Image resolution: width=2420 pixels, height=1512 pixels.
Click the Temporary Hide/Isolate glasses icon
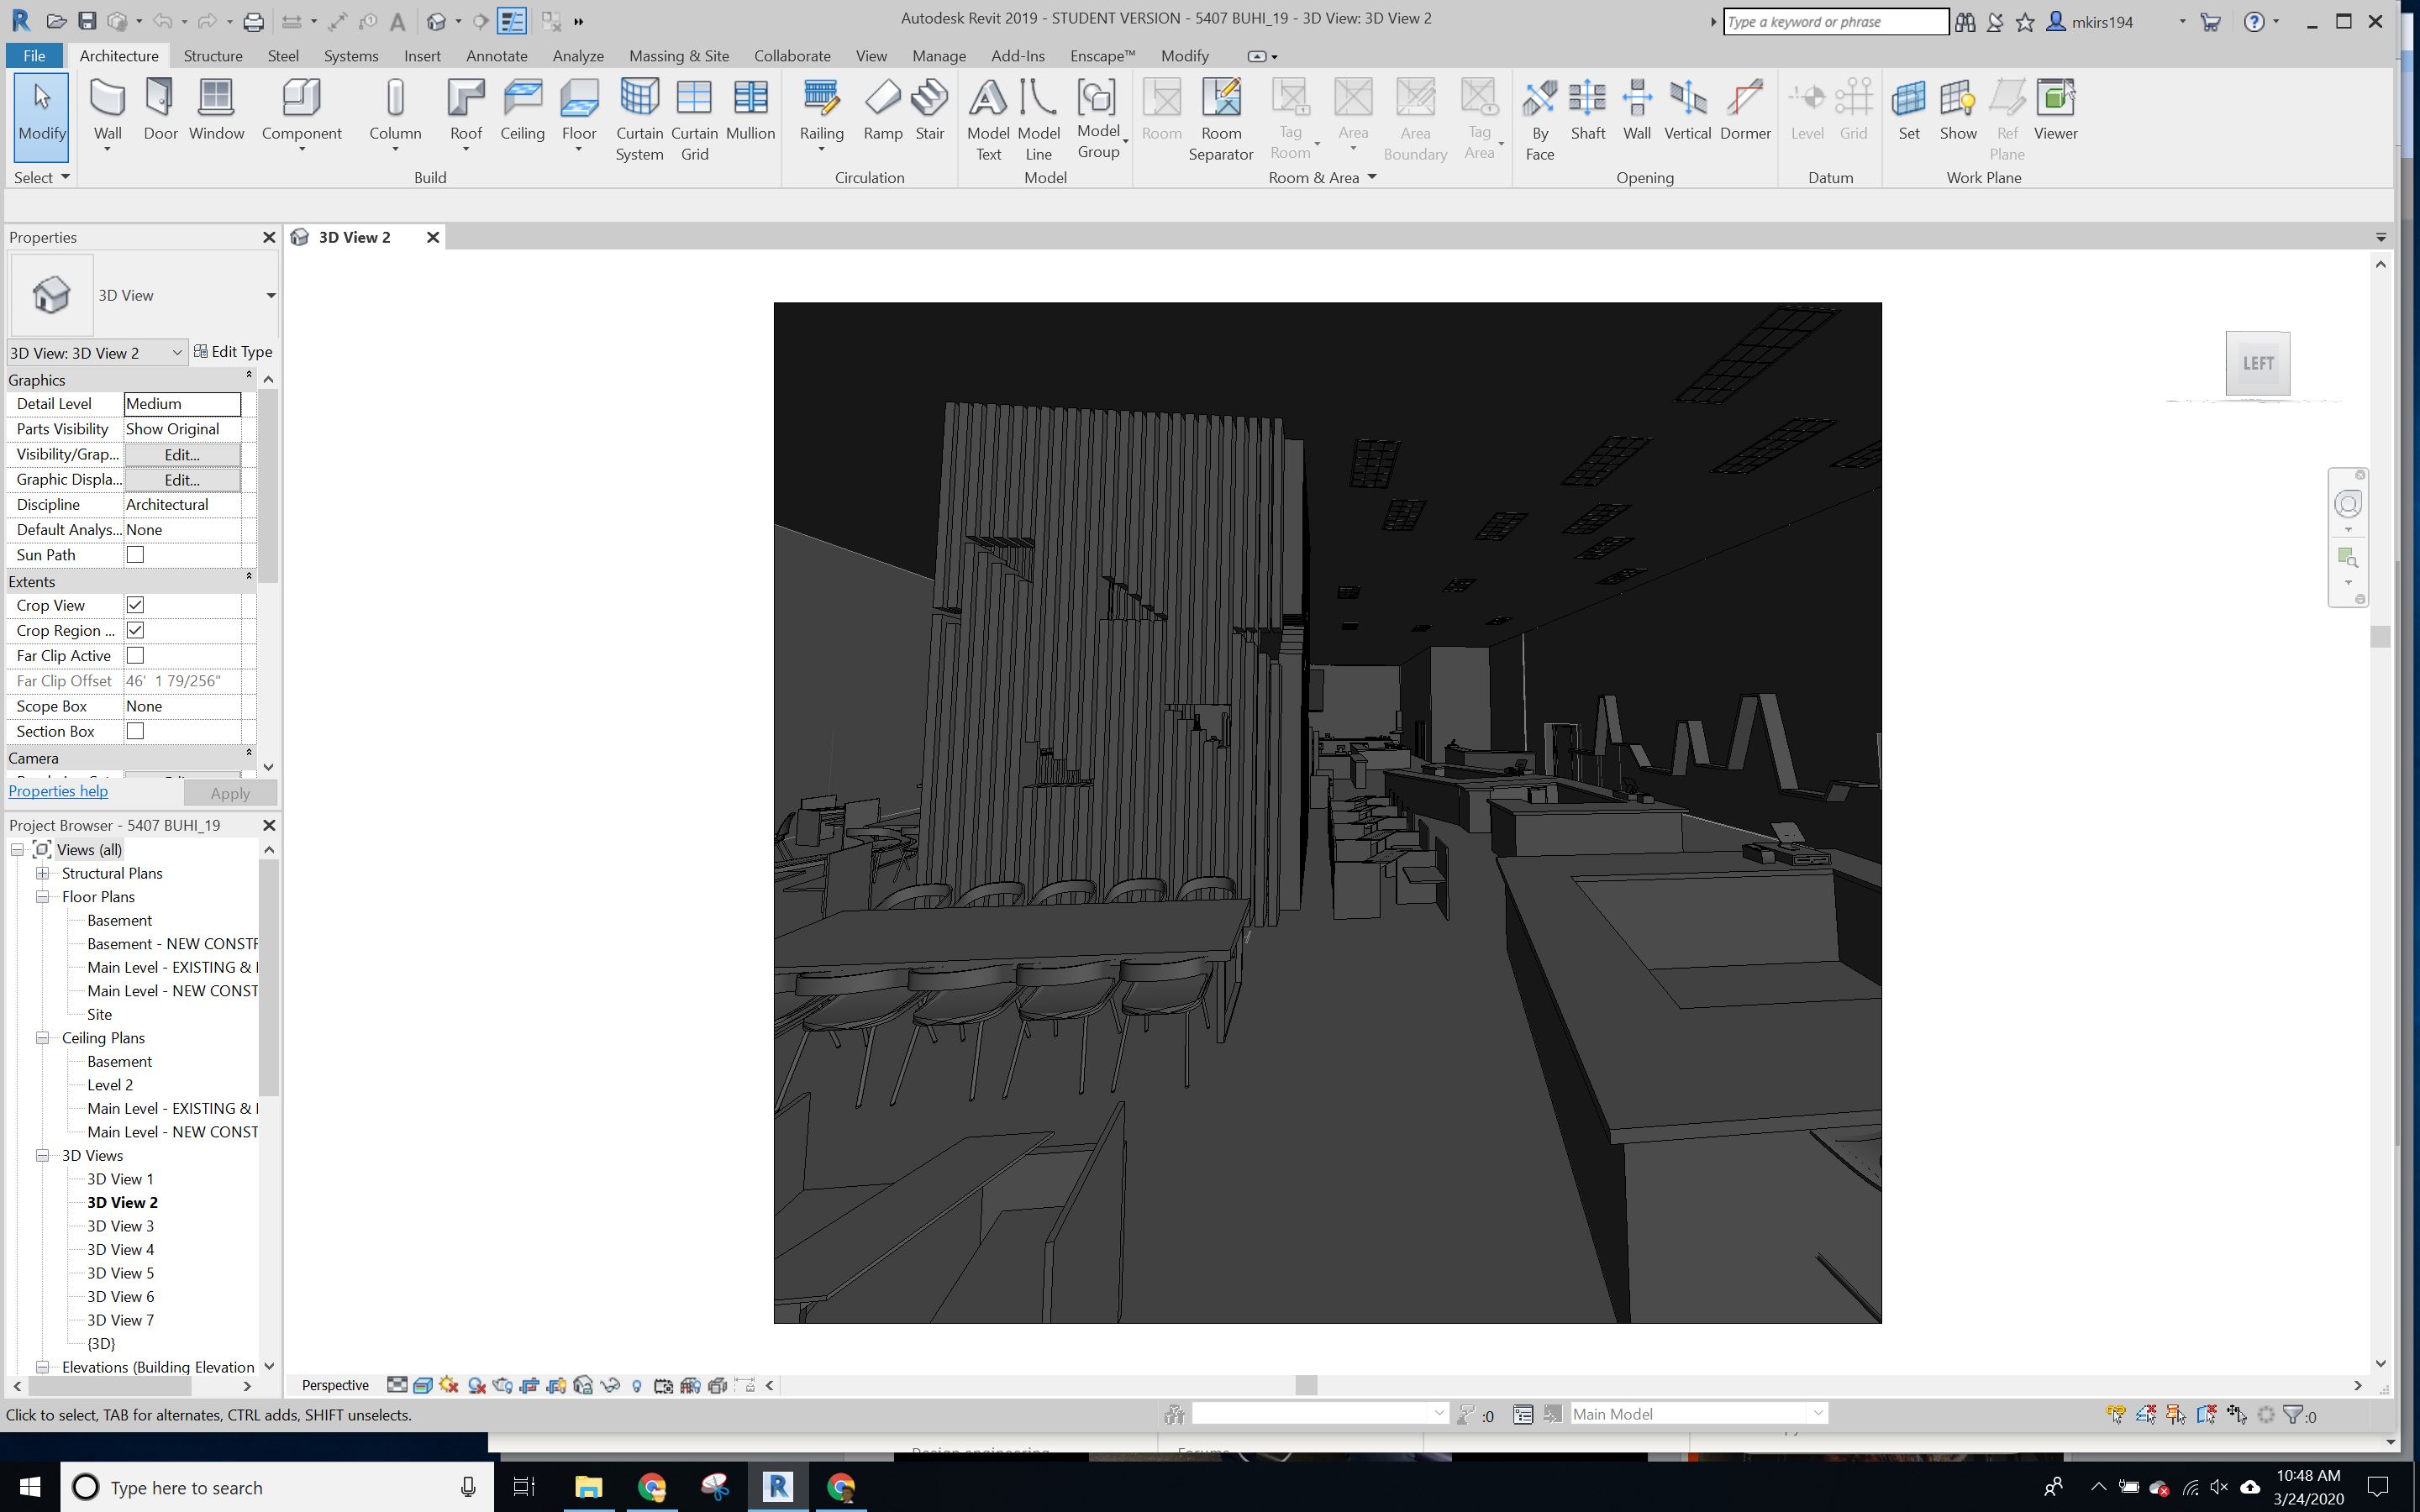[x=610, y=1387]
